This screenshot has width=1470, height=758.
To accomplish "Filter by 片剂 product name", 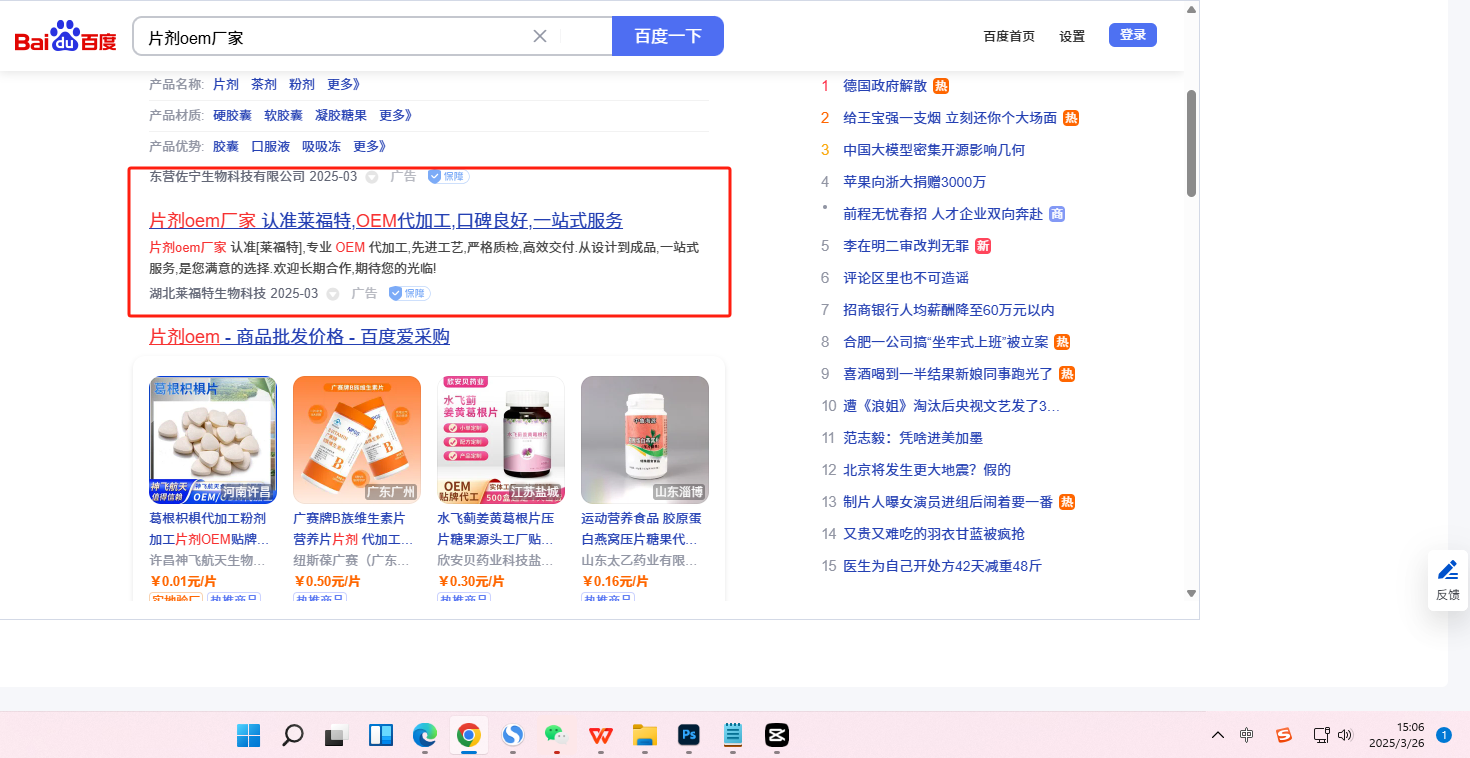I will pyautogui.click(x=226, y=84).
